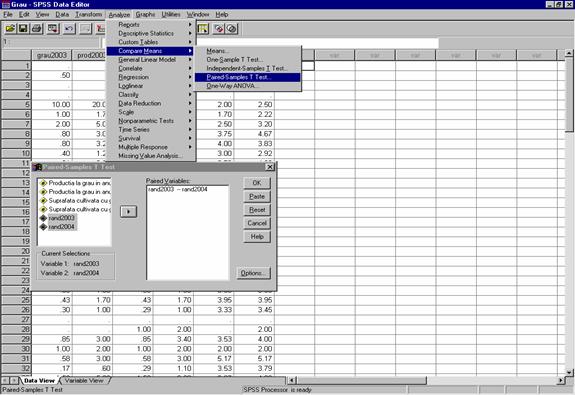Click OK in Paired-Samples T Test dialog
Image resolution: width=575 pixels, height=395 pixels.
pyautogui.click(x=257, y=183)
